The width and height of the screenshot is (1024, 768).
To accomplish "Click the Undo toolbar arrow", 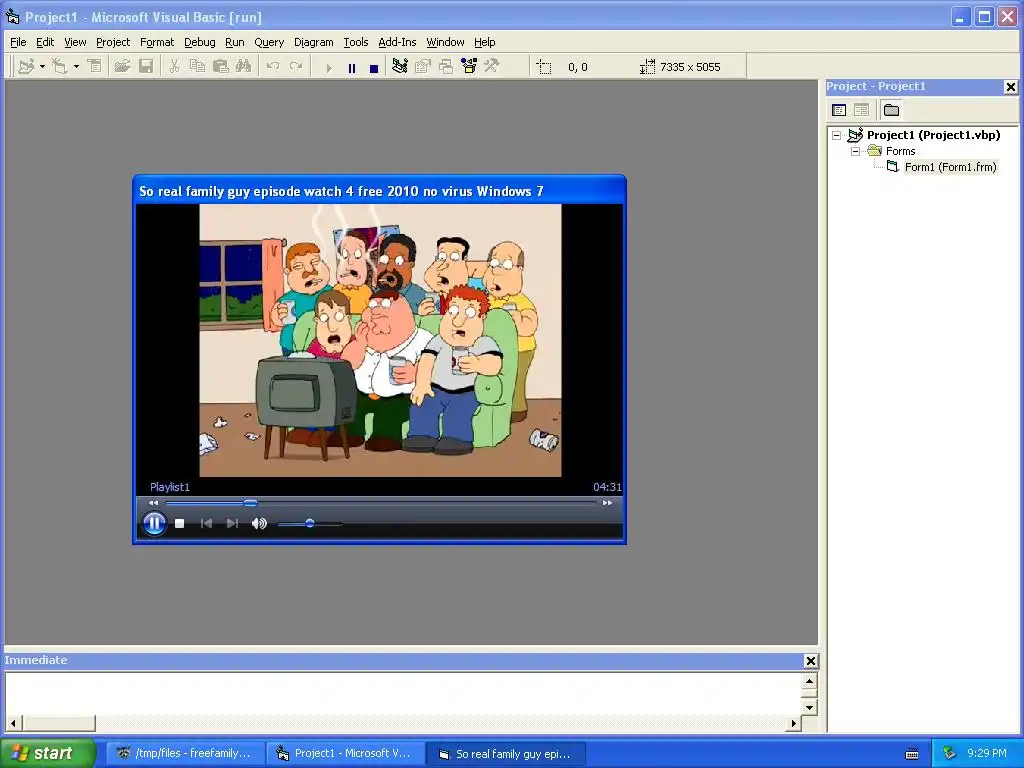I will pos(273,67).
